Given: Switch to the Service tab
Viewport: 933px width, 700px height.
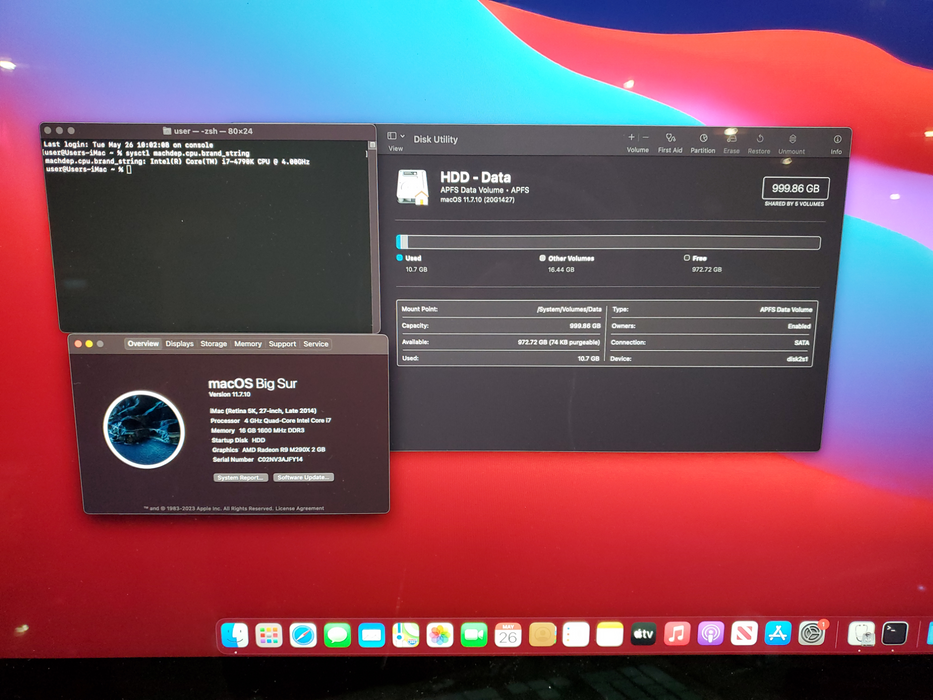Looking at the screenshot, I should [x=315, y=343].
